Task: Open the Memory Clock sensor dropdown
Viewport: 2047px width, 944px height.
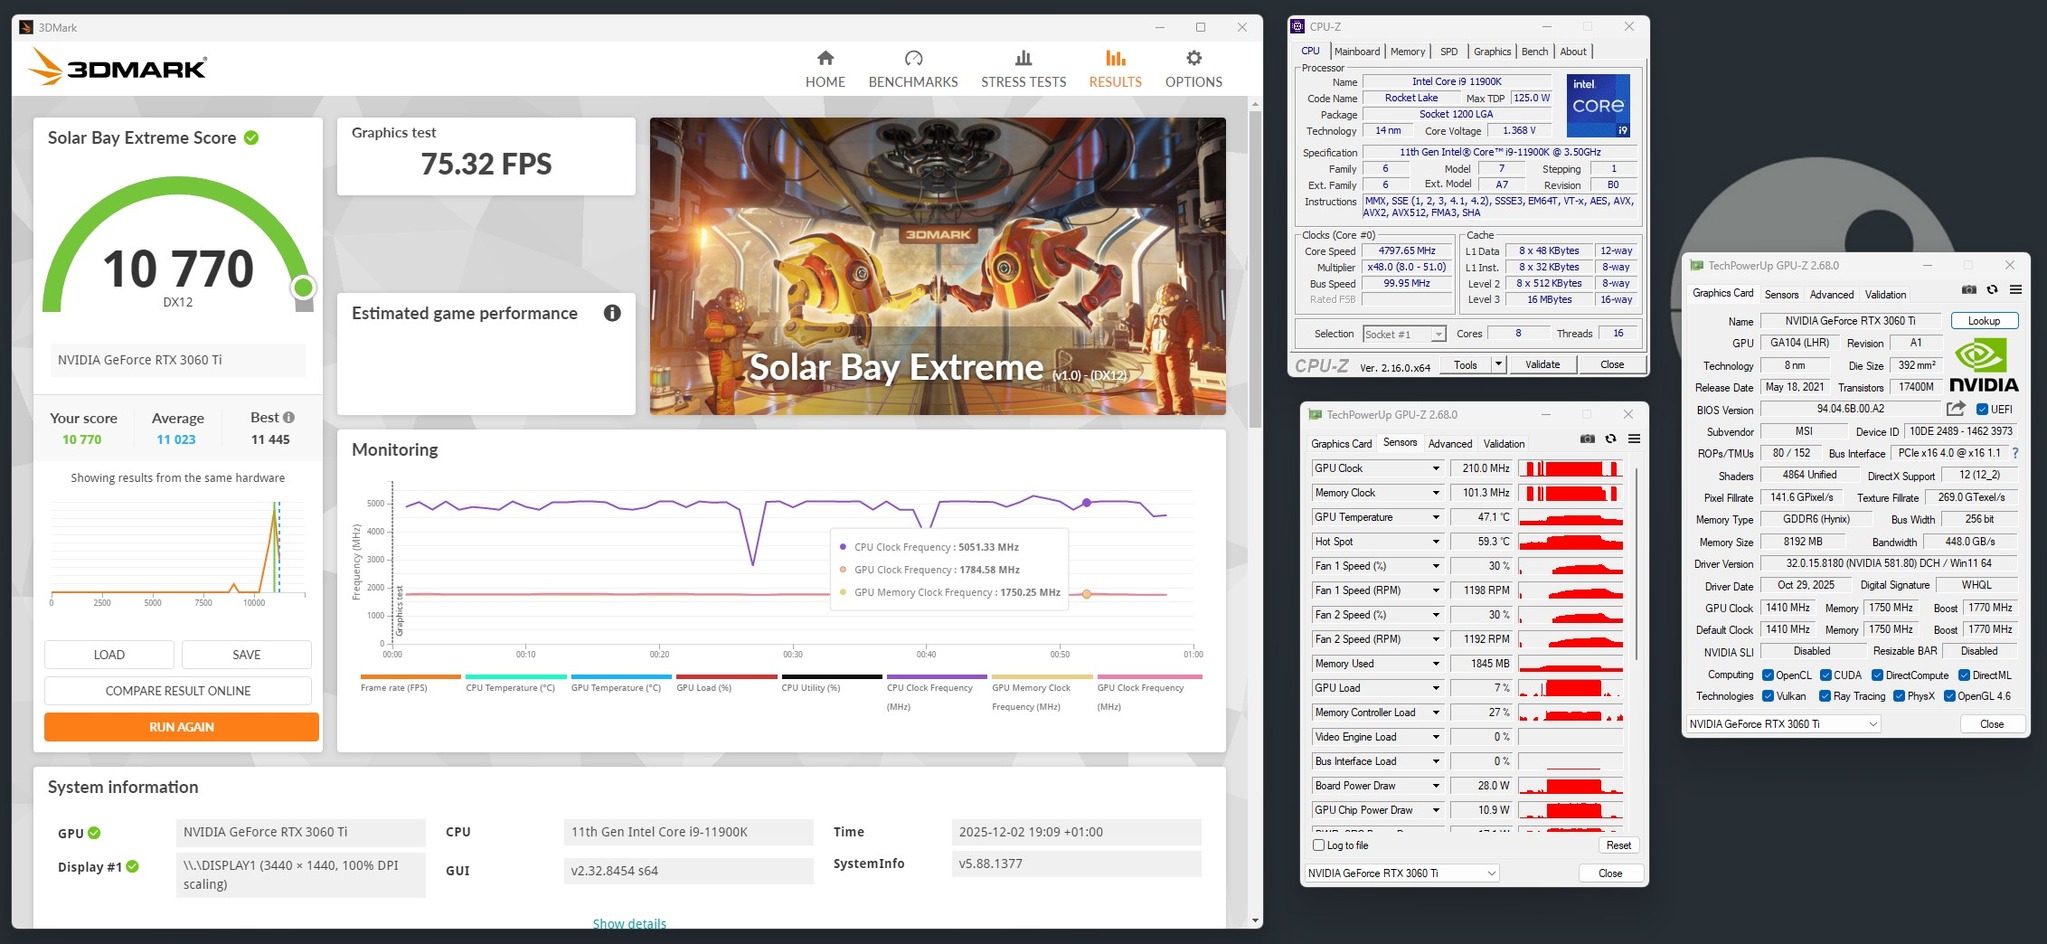Action: 1436,493
